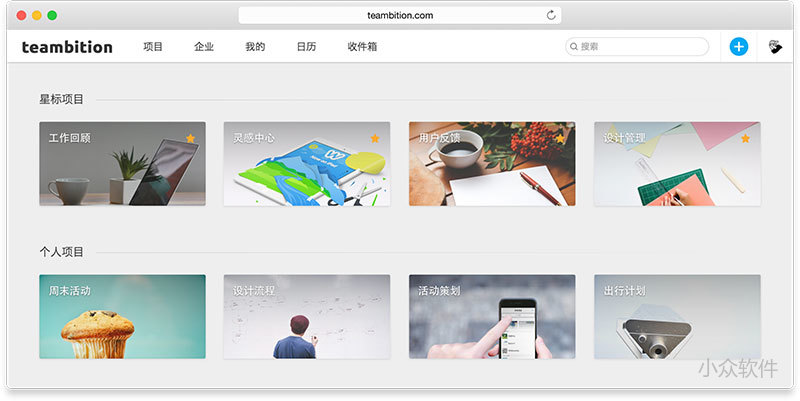Open the 企业 menu
800x401 pixels.
[x=204, y=46]
